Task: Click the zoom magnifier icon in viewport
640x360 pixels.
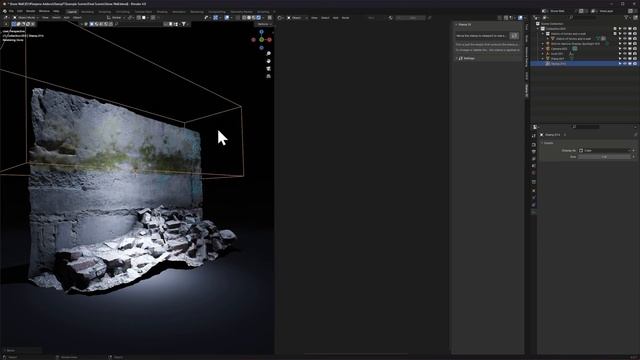Action: (269, 53)
